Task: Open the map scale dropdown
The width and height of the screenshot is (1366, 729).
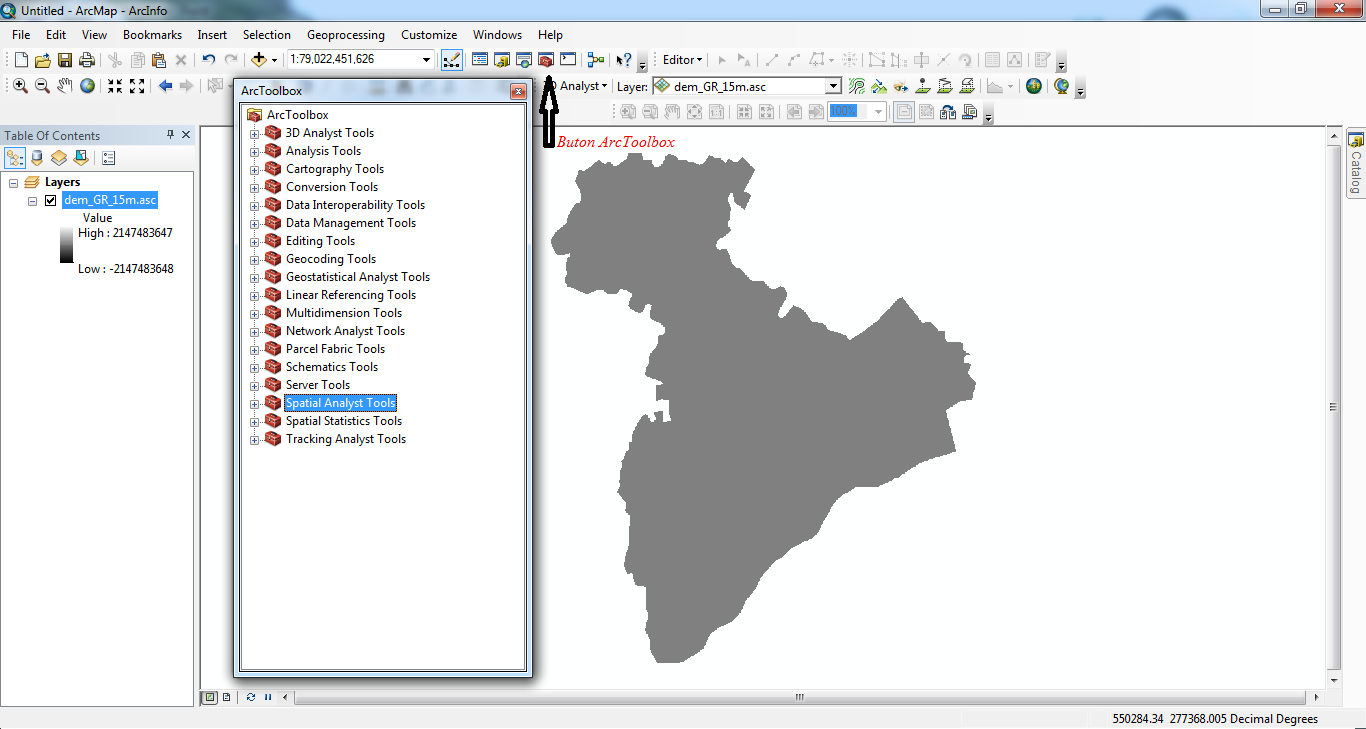Action: [428, 60]
